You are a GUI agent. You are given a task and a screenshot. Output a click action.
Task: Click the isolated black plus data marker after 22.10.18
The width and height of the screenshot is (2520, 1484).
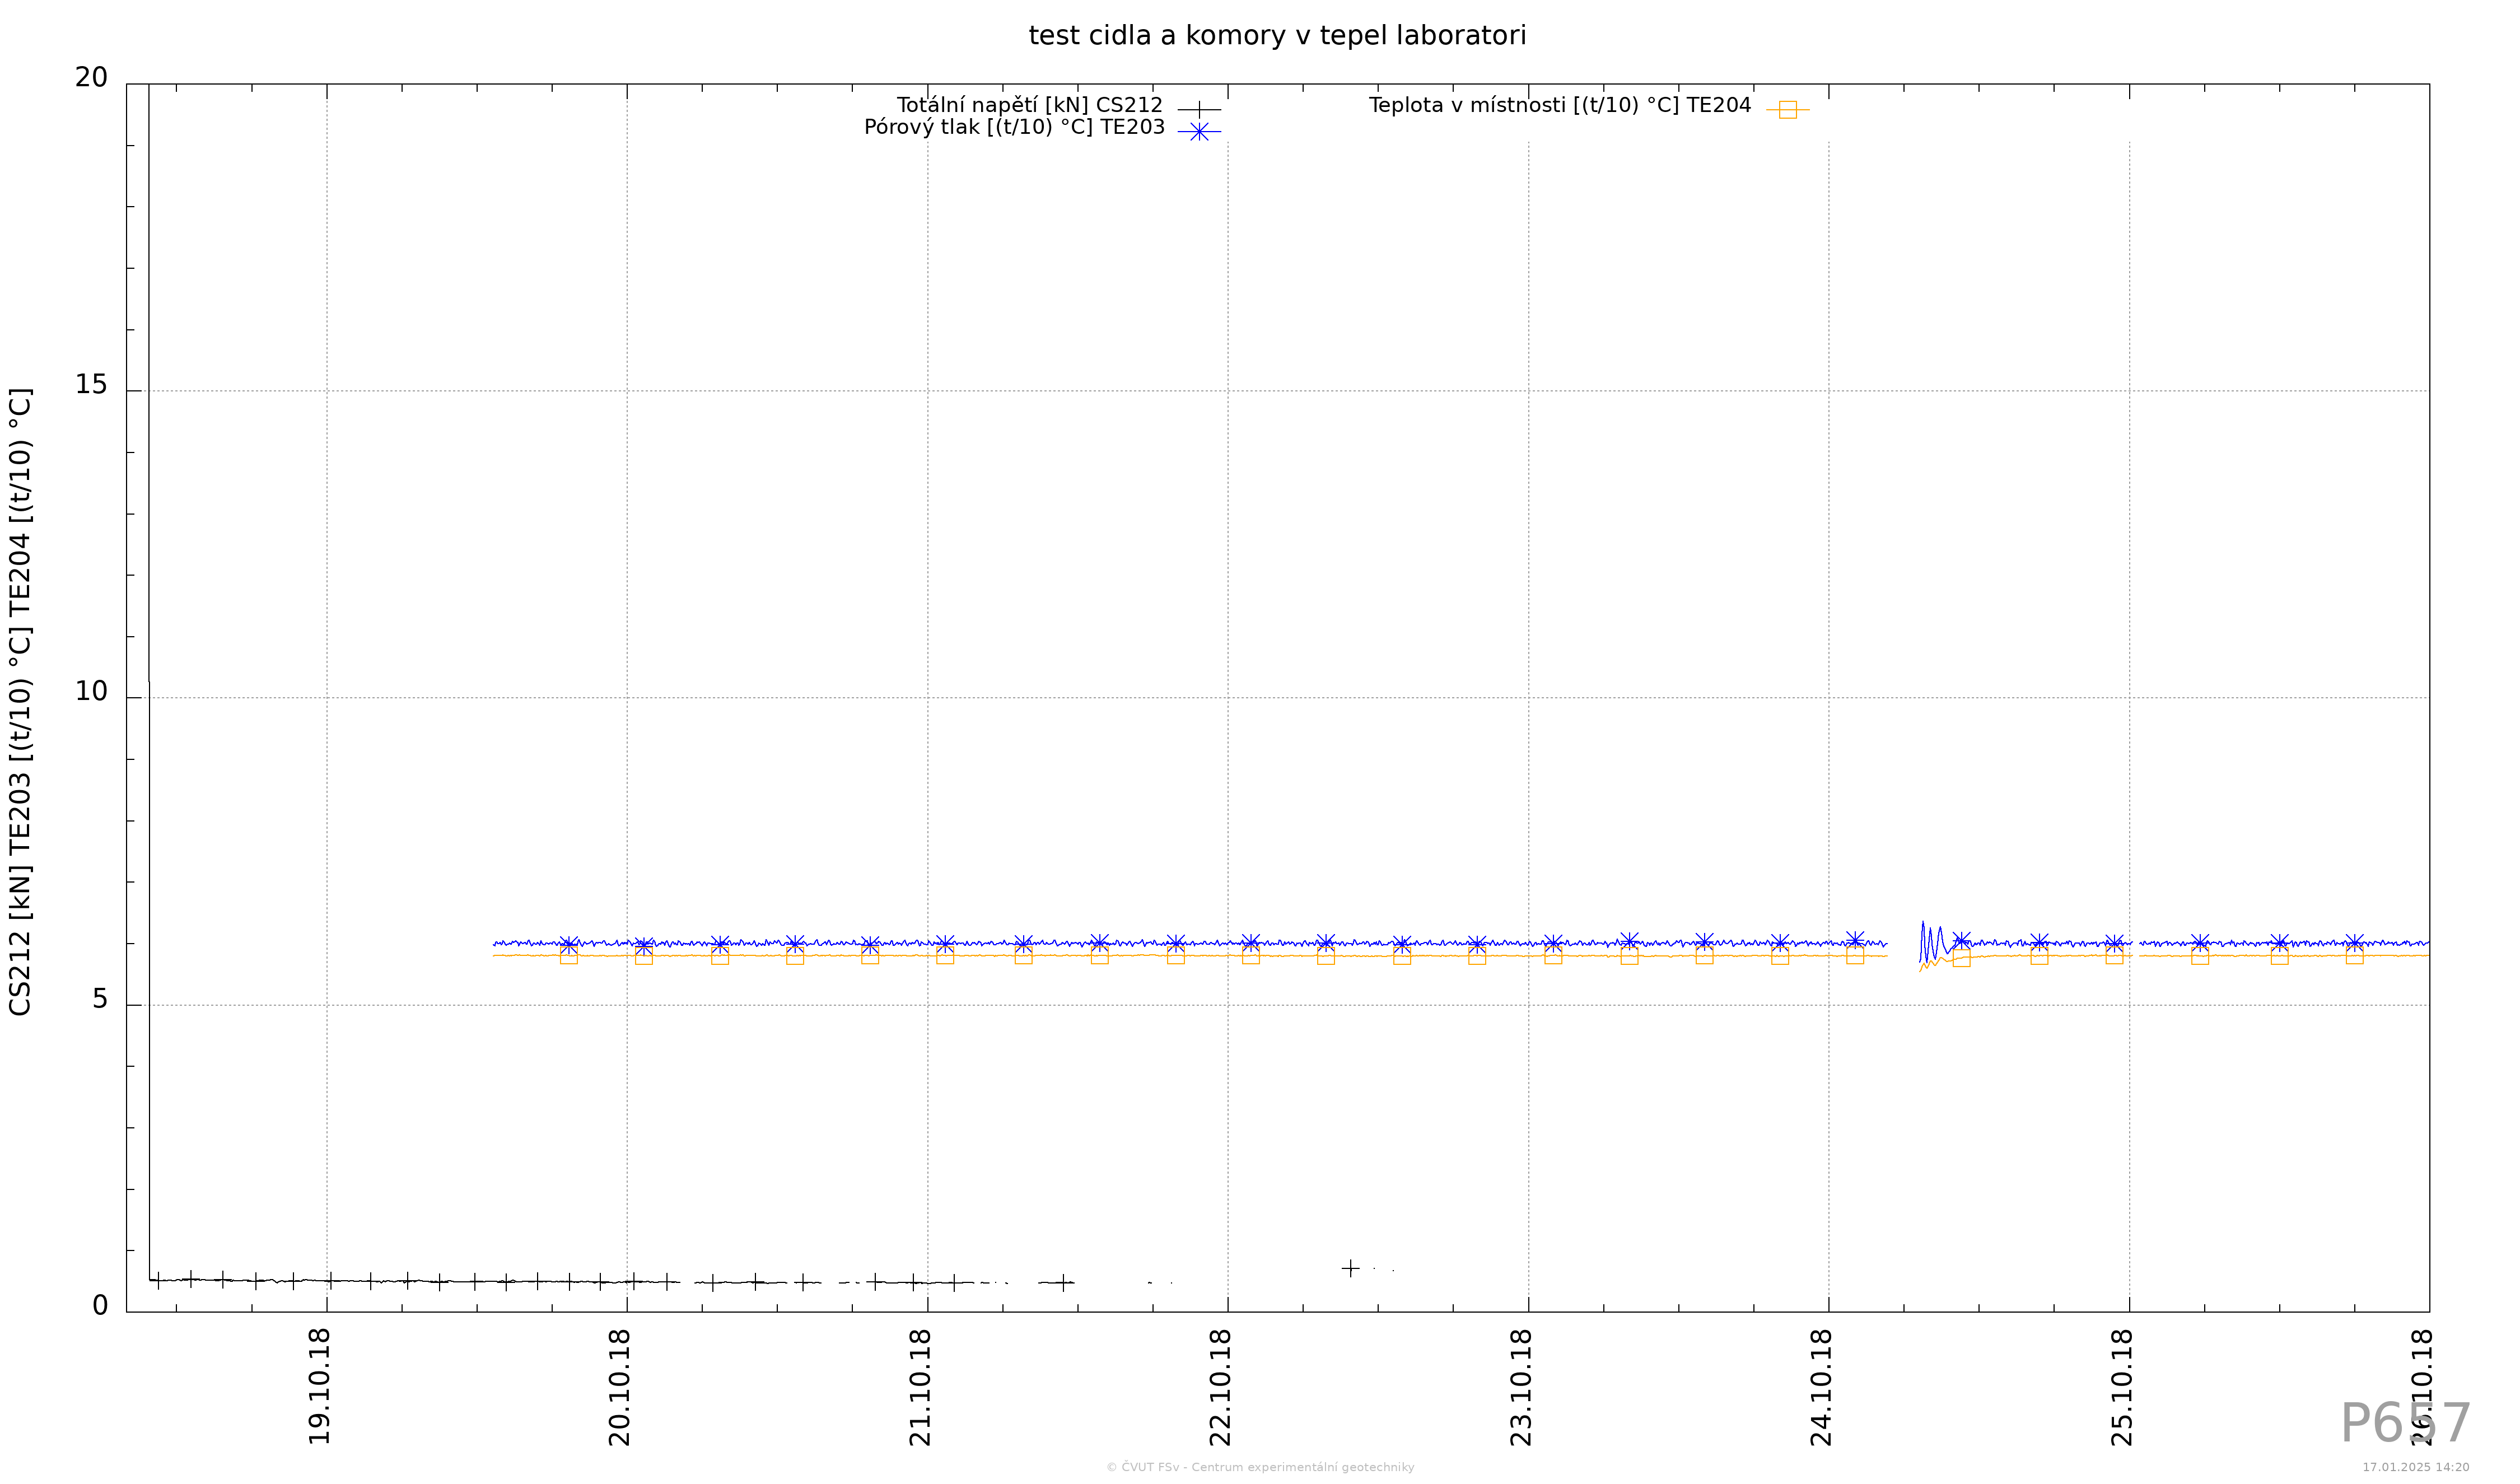[x=1350, y=1268]
